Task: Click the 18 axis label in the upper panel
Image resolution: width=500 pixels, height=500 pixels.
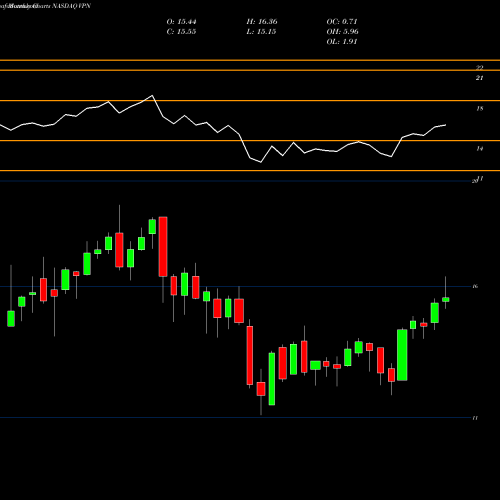Action: (x=480, y=108)
